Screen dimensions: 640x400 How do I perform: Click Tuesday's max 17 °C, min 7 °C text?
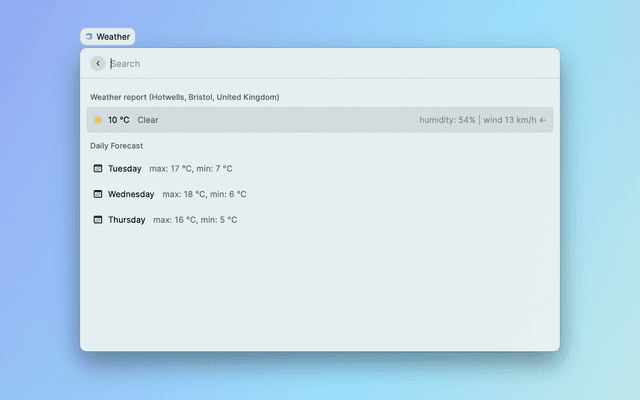pyautogui.click(x=191, y=168)
